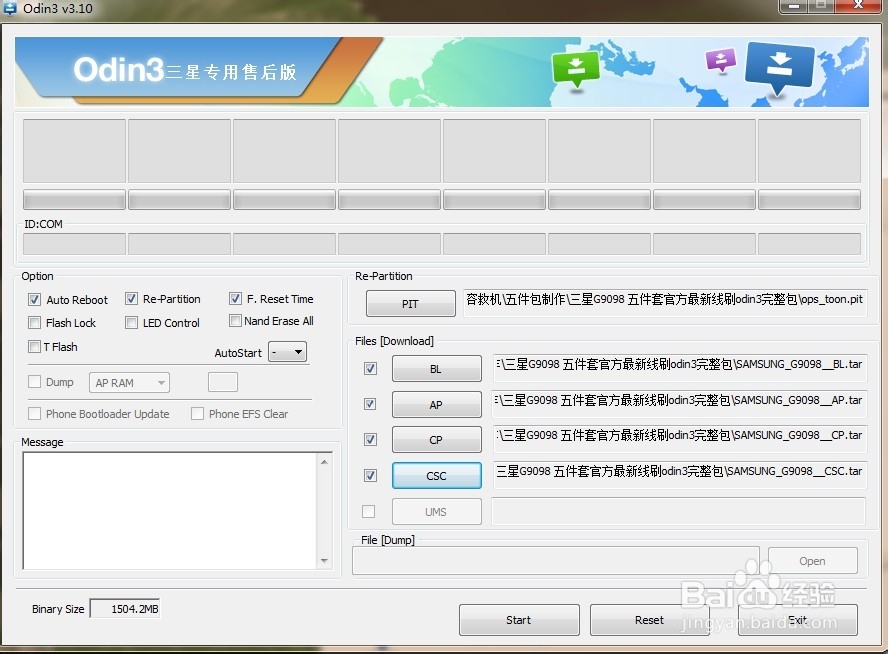Image resolution: width=888 pixels, height=654 pixels.
Task: Click the UMS button
Action: coord(436,511)
